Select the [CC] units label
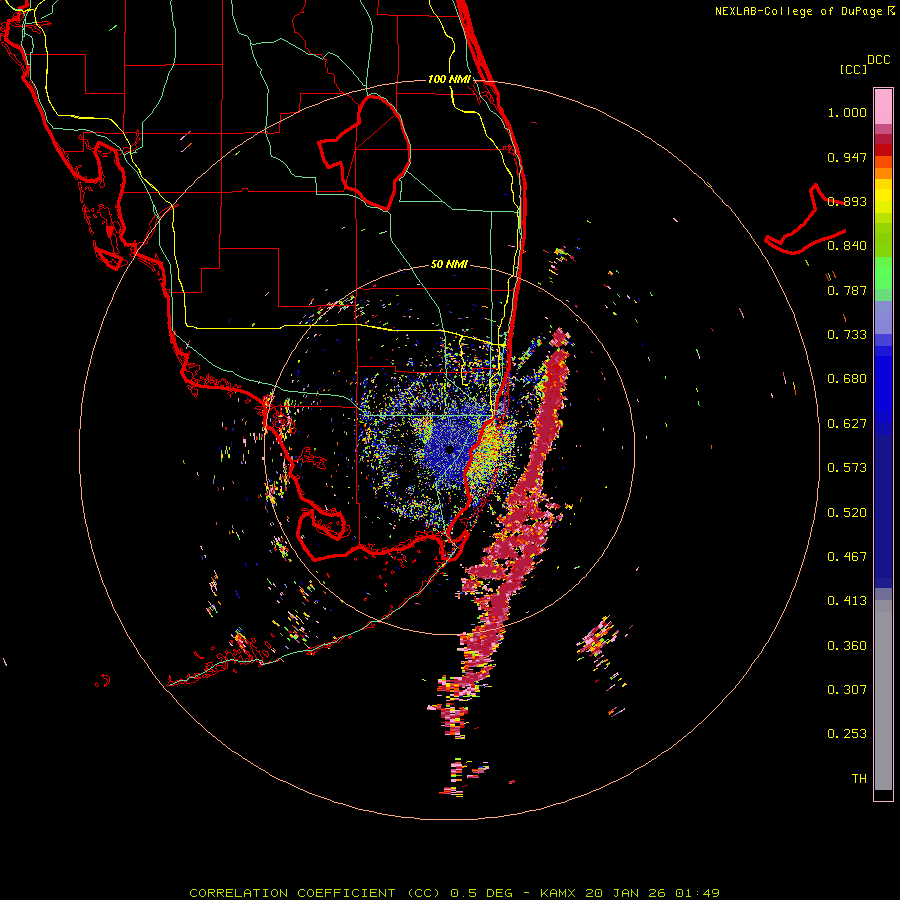The width and height of the screenshot is (900, 900). 854,69
